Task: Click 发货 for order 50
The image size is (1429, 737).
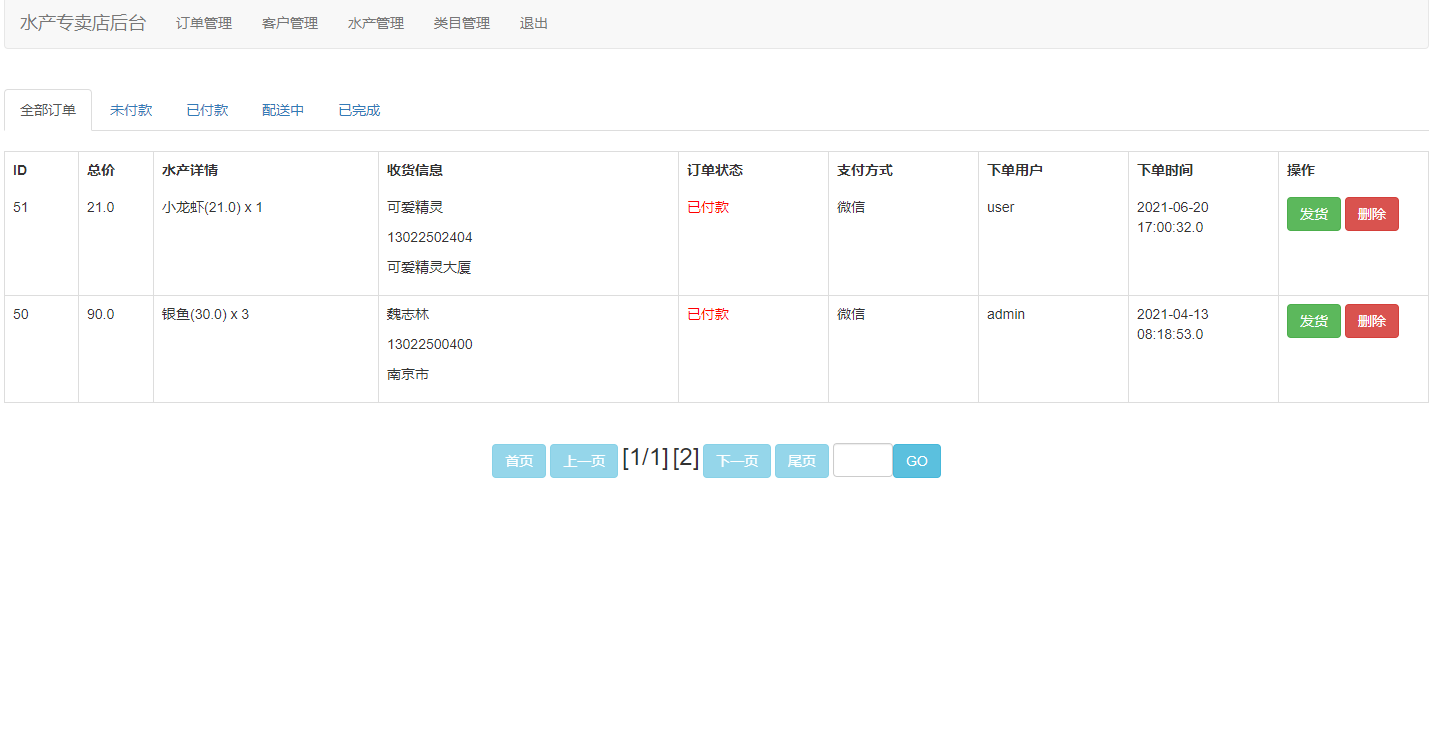Action: [1313, 320]
